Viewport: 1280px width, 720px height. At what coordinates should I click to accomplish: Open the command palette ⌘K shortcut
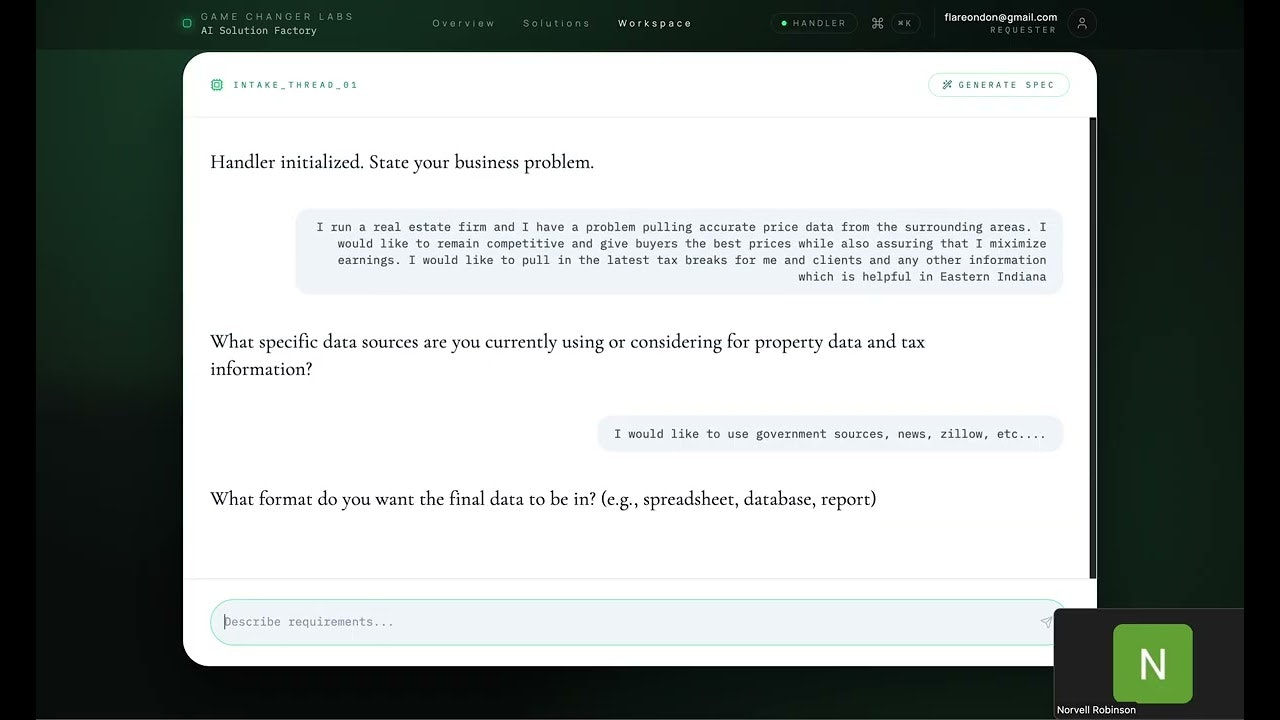coord(905,23)
